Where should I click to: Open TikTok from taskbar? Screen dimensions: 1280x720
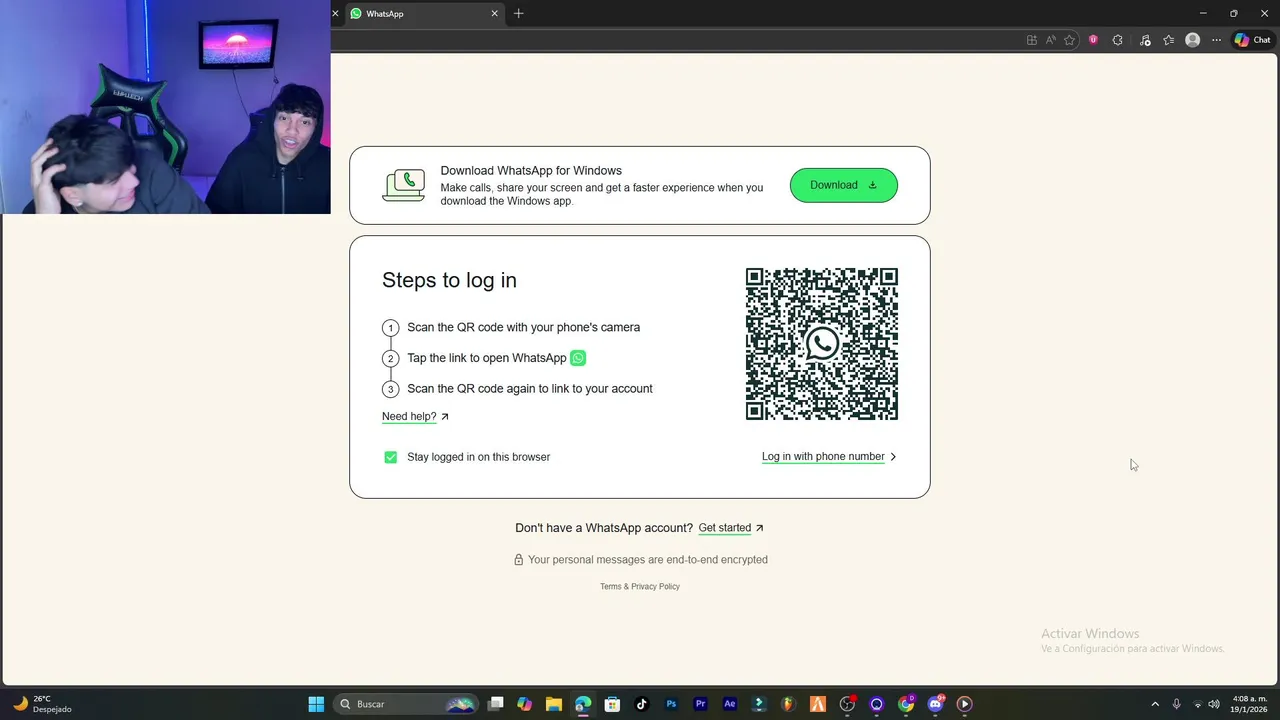pyautogui.click(x=641, y=704)
